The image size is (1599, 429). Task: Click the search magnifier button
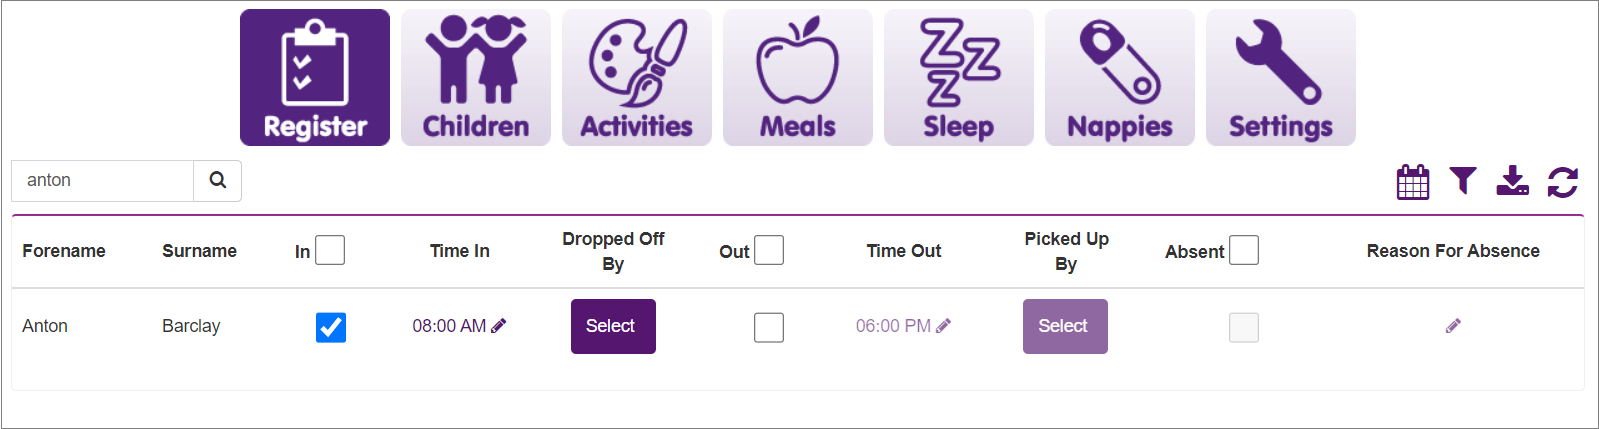point(218,181)
